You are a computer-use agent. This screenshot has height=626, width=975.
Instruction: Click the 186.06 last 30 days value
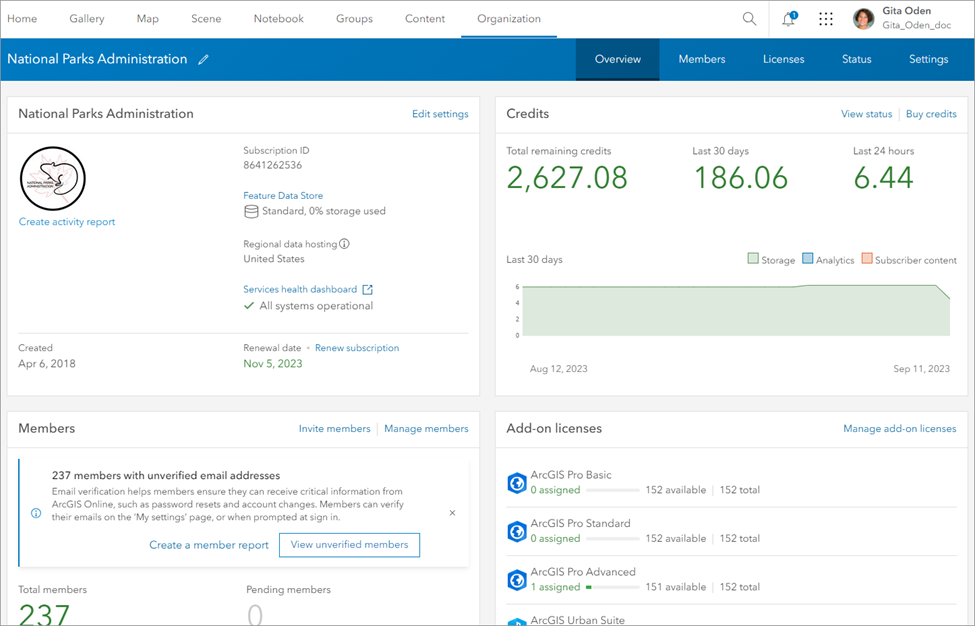pos(741,178)
